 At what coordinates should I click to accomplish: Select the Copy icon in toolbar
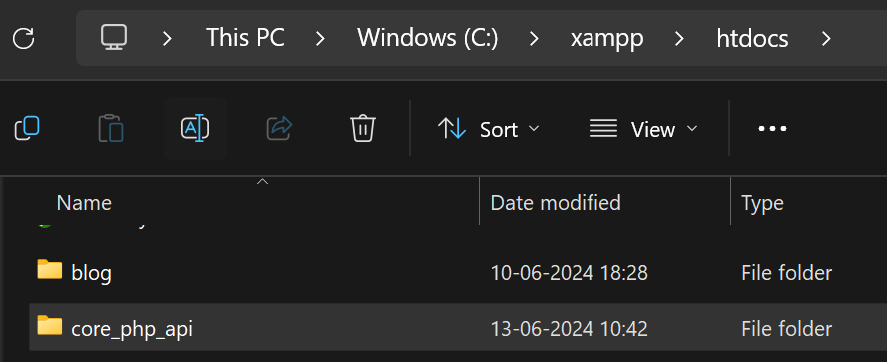pos(27,128)
